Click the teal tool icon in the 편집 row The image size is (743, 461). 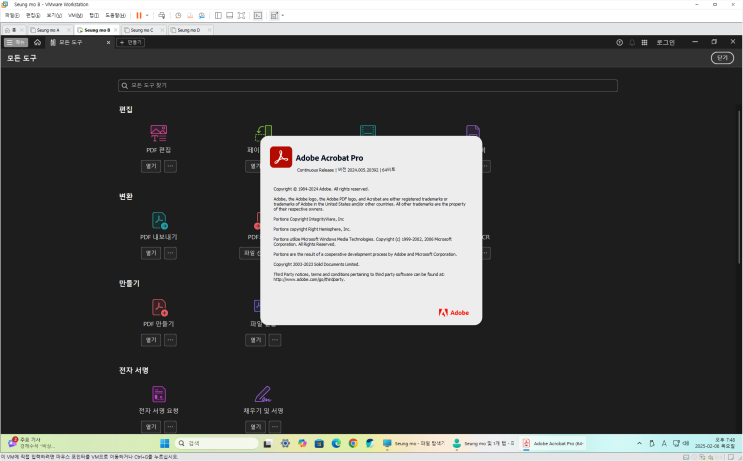tap(368, 130)
